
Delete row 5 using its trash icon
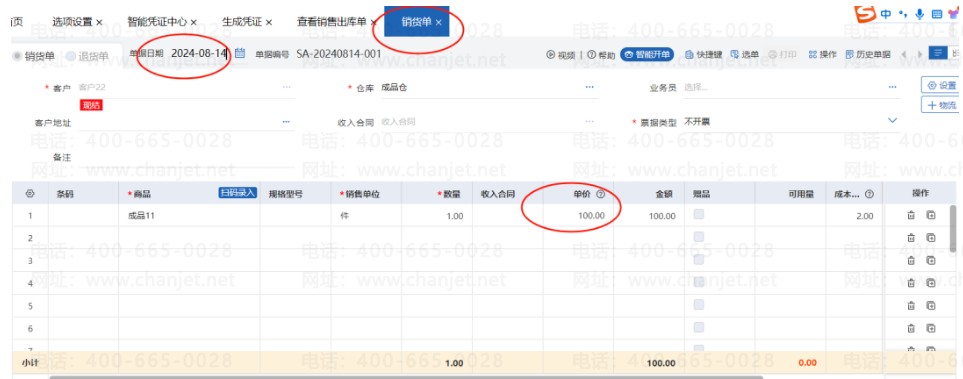[911, 305]
